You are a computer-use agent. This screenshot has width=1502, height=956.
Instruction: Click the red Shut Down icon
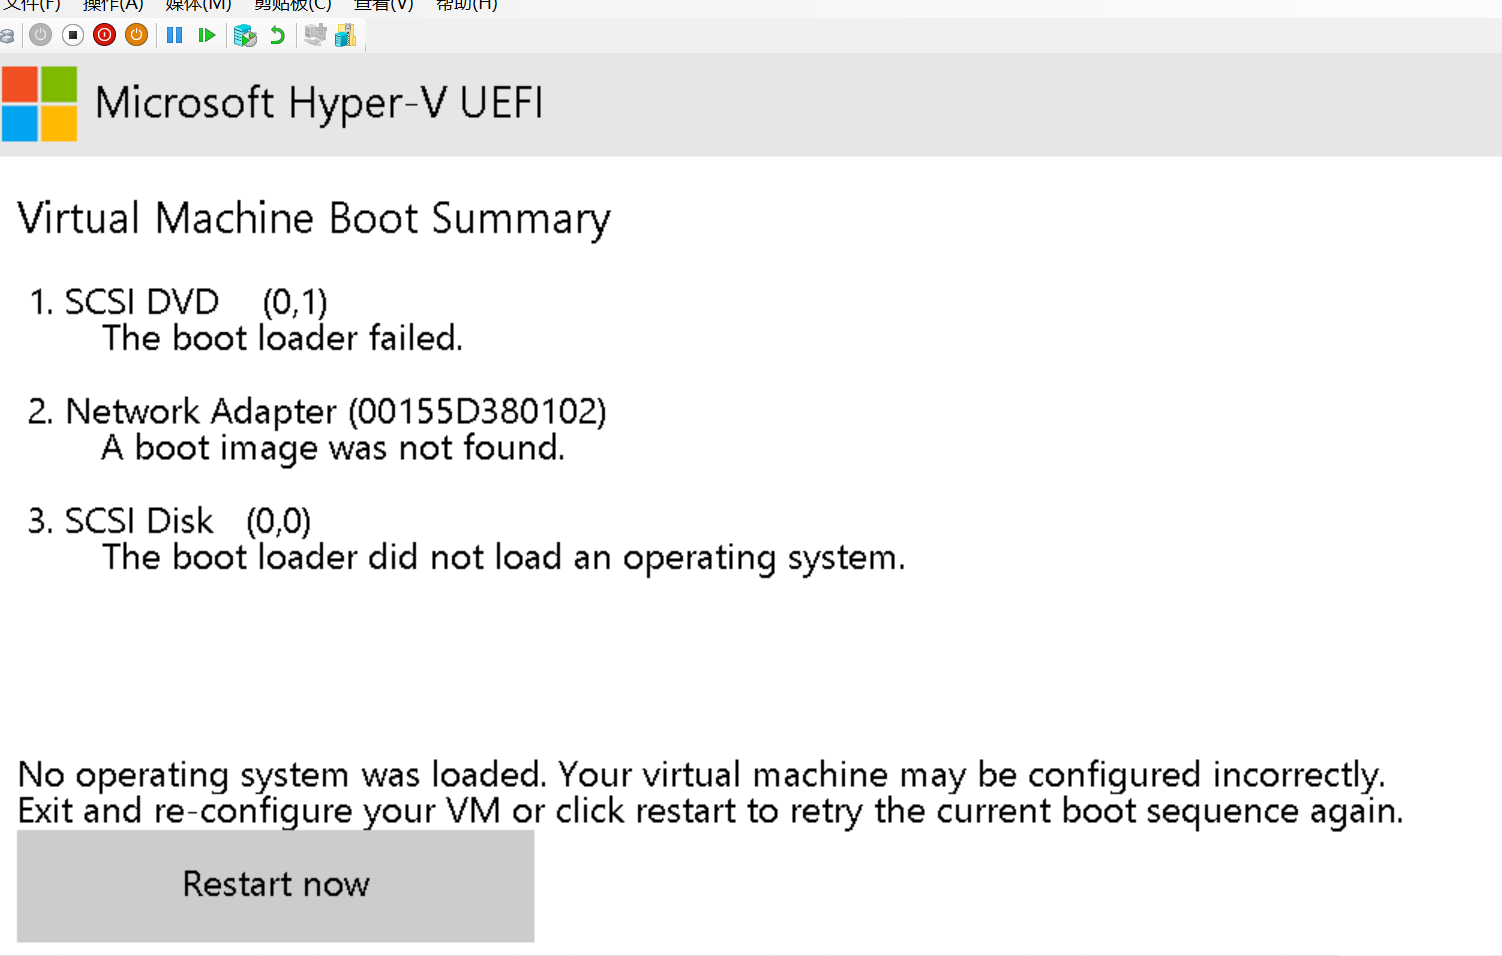click(105, 35)
